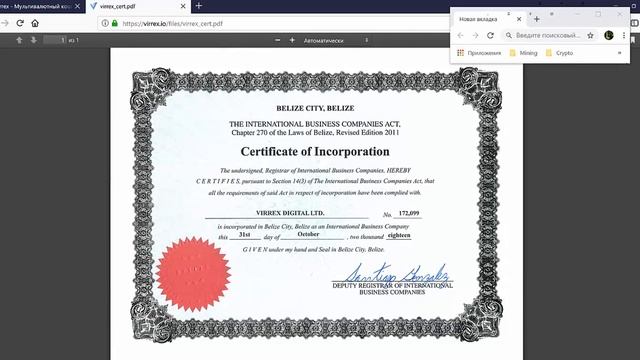The image size is (640, 360).
Task: Click the green padlock security icon
Action: [x=115, y=23]
